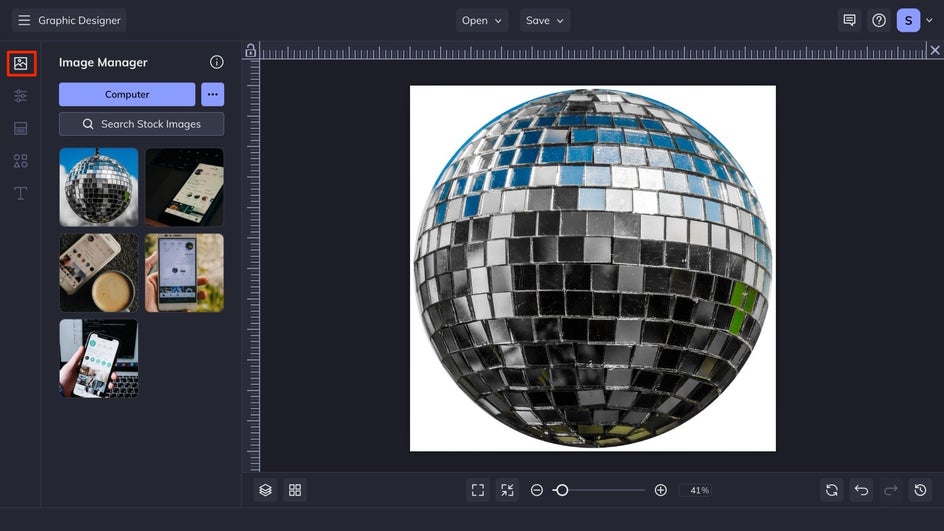Toggle the grid view icon
Screen dimensions: 944x531
point(295,490)
